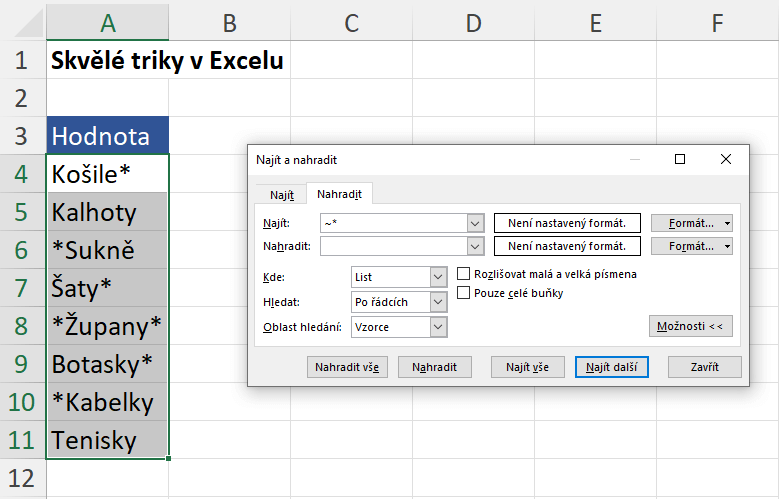779x499 pixels.
Task: Click the Nahradit vše button
Action: click(347, 367)
